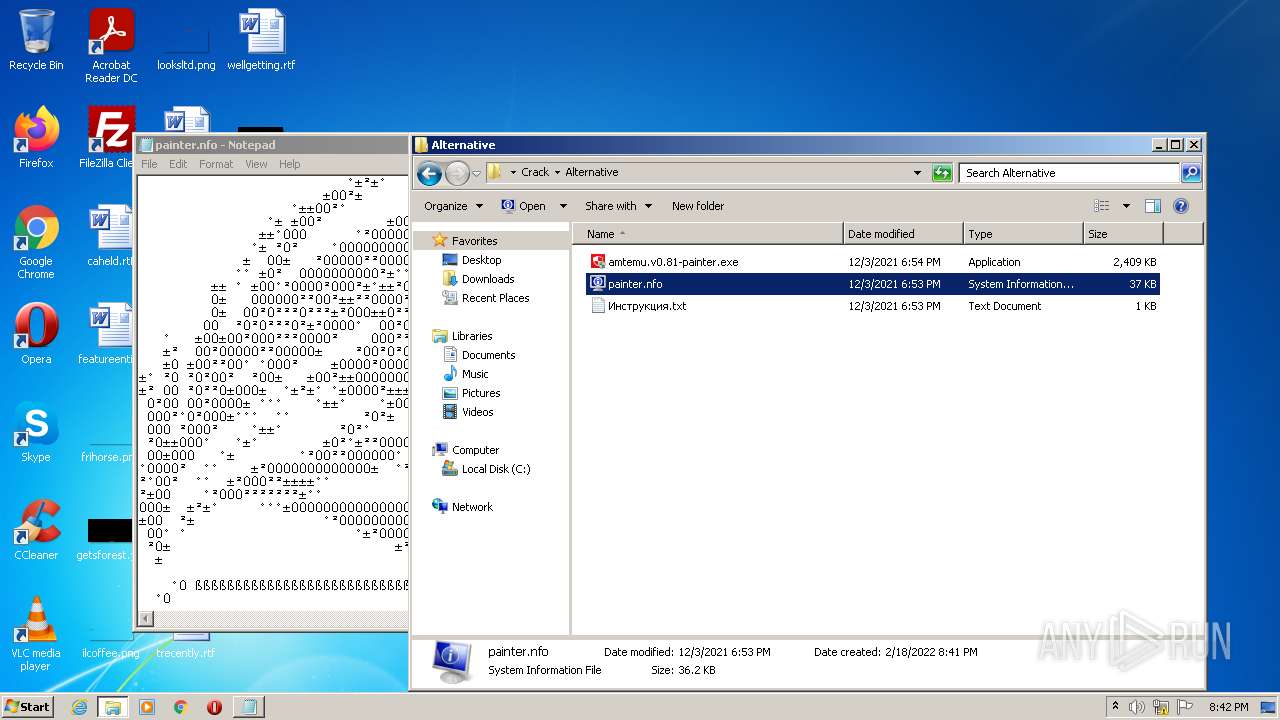Screen dimensions: 1280x720
Task: Select Music library
Action: coord(465,374)
